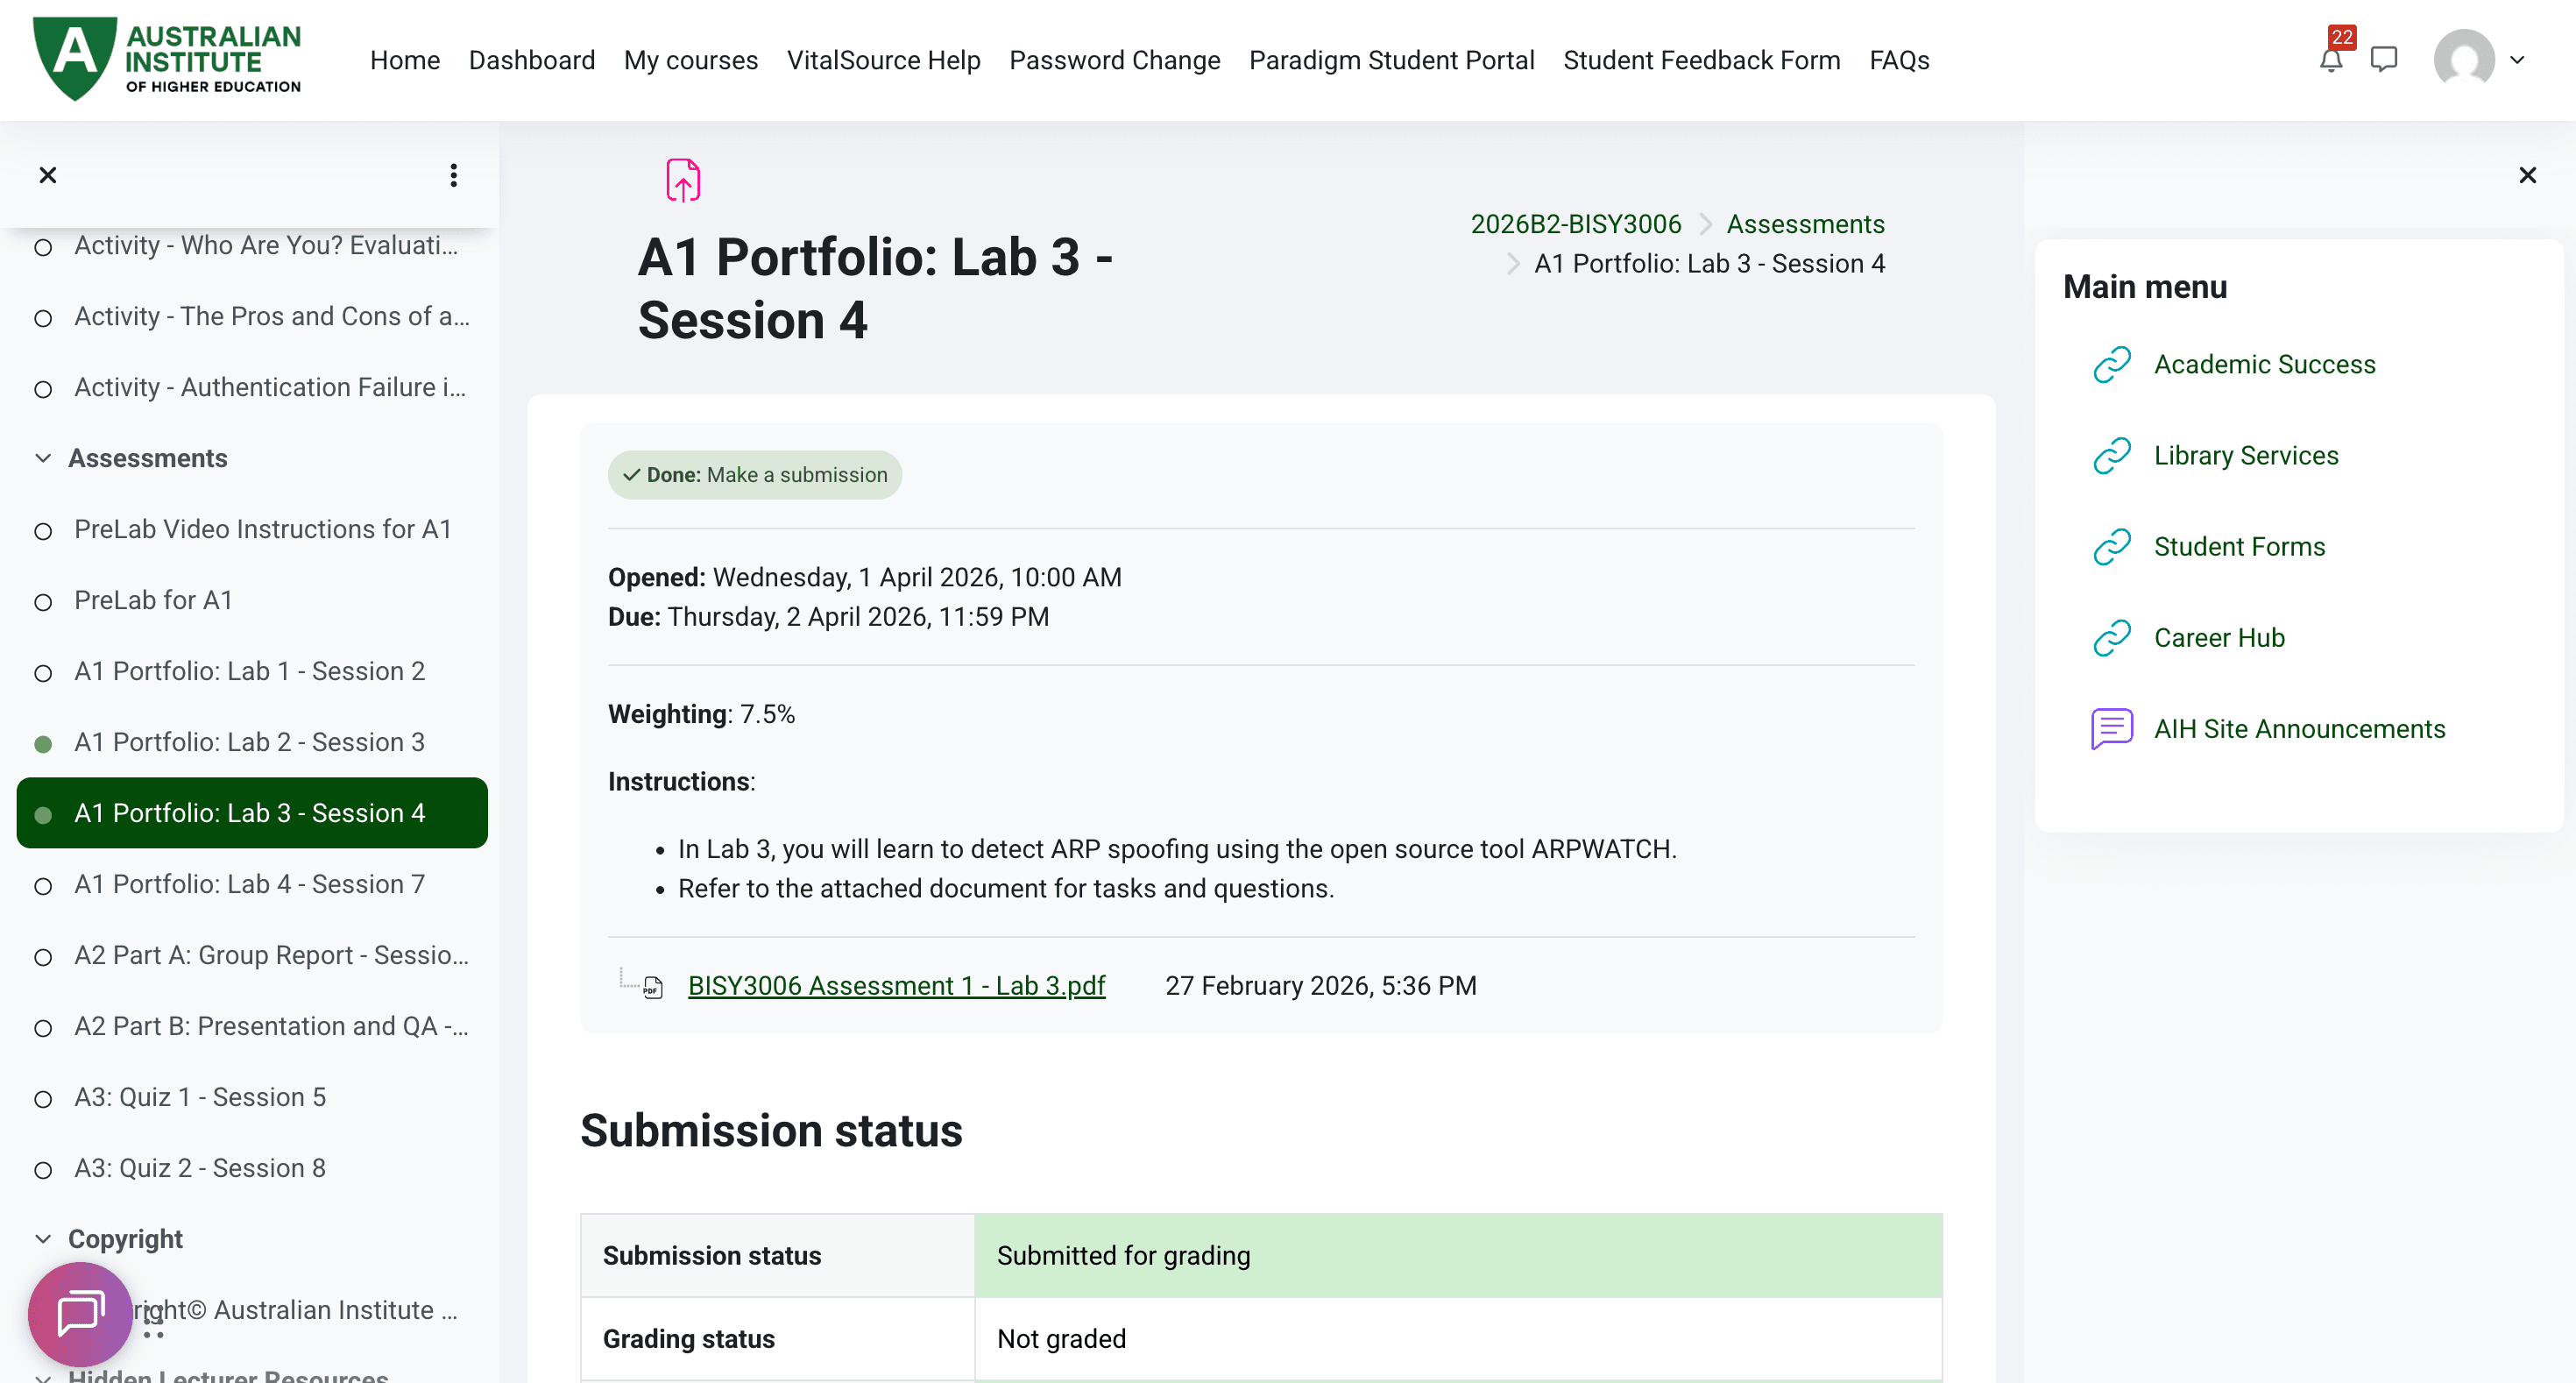The width and height of the screenshot is (2576, 1383).
Task: Open the Dashboard menu item
Action: click(531, 60)
